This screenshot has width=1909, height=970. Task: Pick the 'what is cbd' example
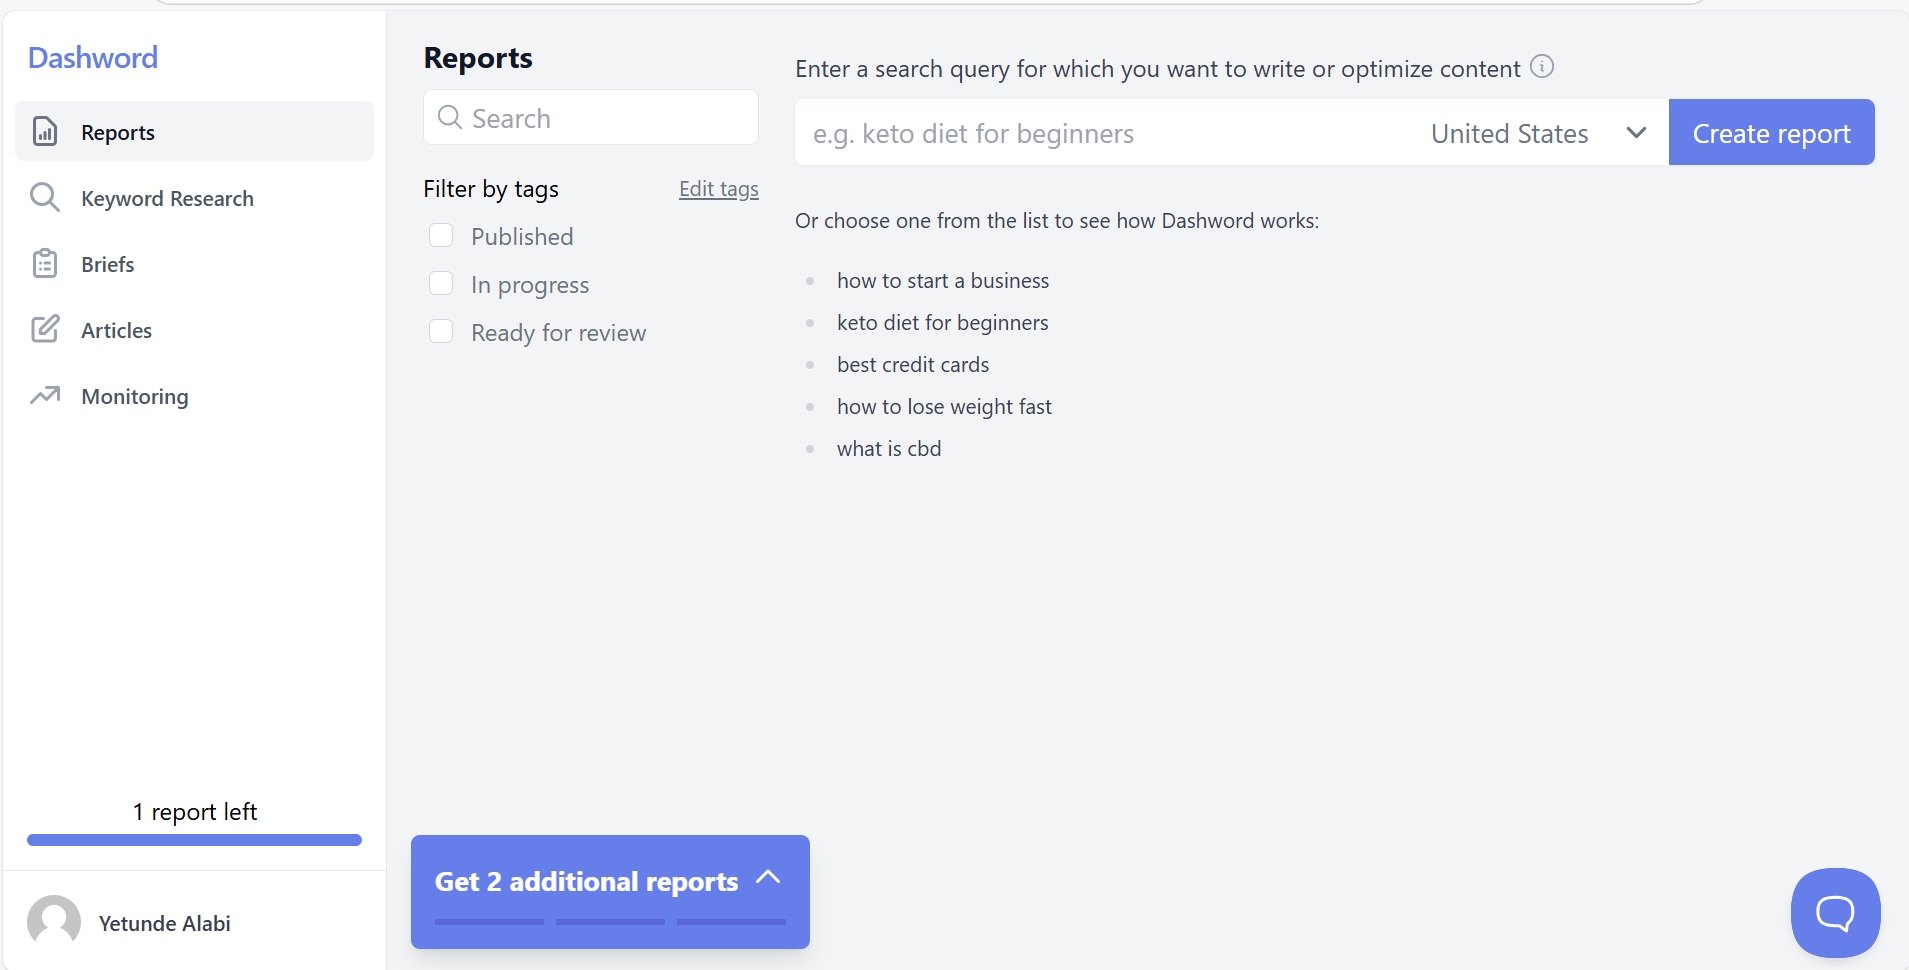[x=889, y=449]
